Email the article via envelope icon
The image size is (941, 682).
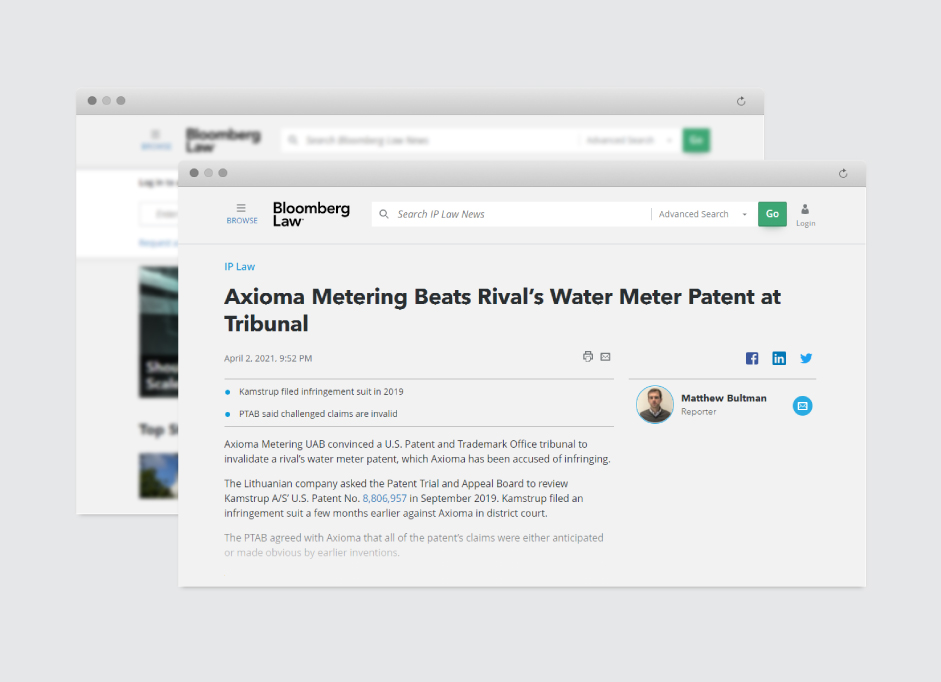point(605,357)
